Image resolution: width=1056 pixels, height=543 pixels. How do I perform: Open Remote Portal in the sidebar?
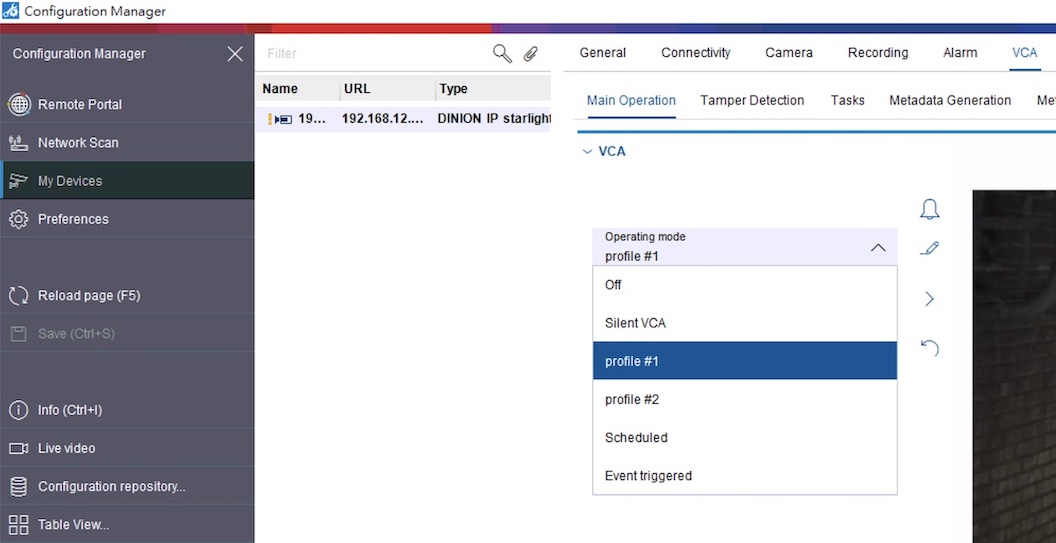coord(127,104)
